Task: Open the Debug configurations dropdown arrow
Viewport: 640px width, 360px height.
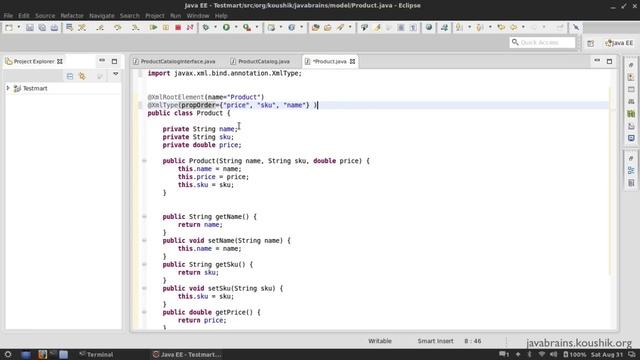Action: click(215, 27)
